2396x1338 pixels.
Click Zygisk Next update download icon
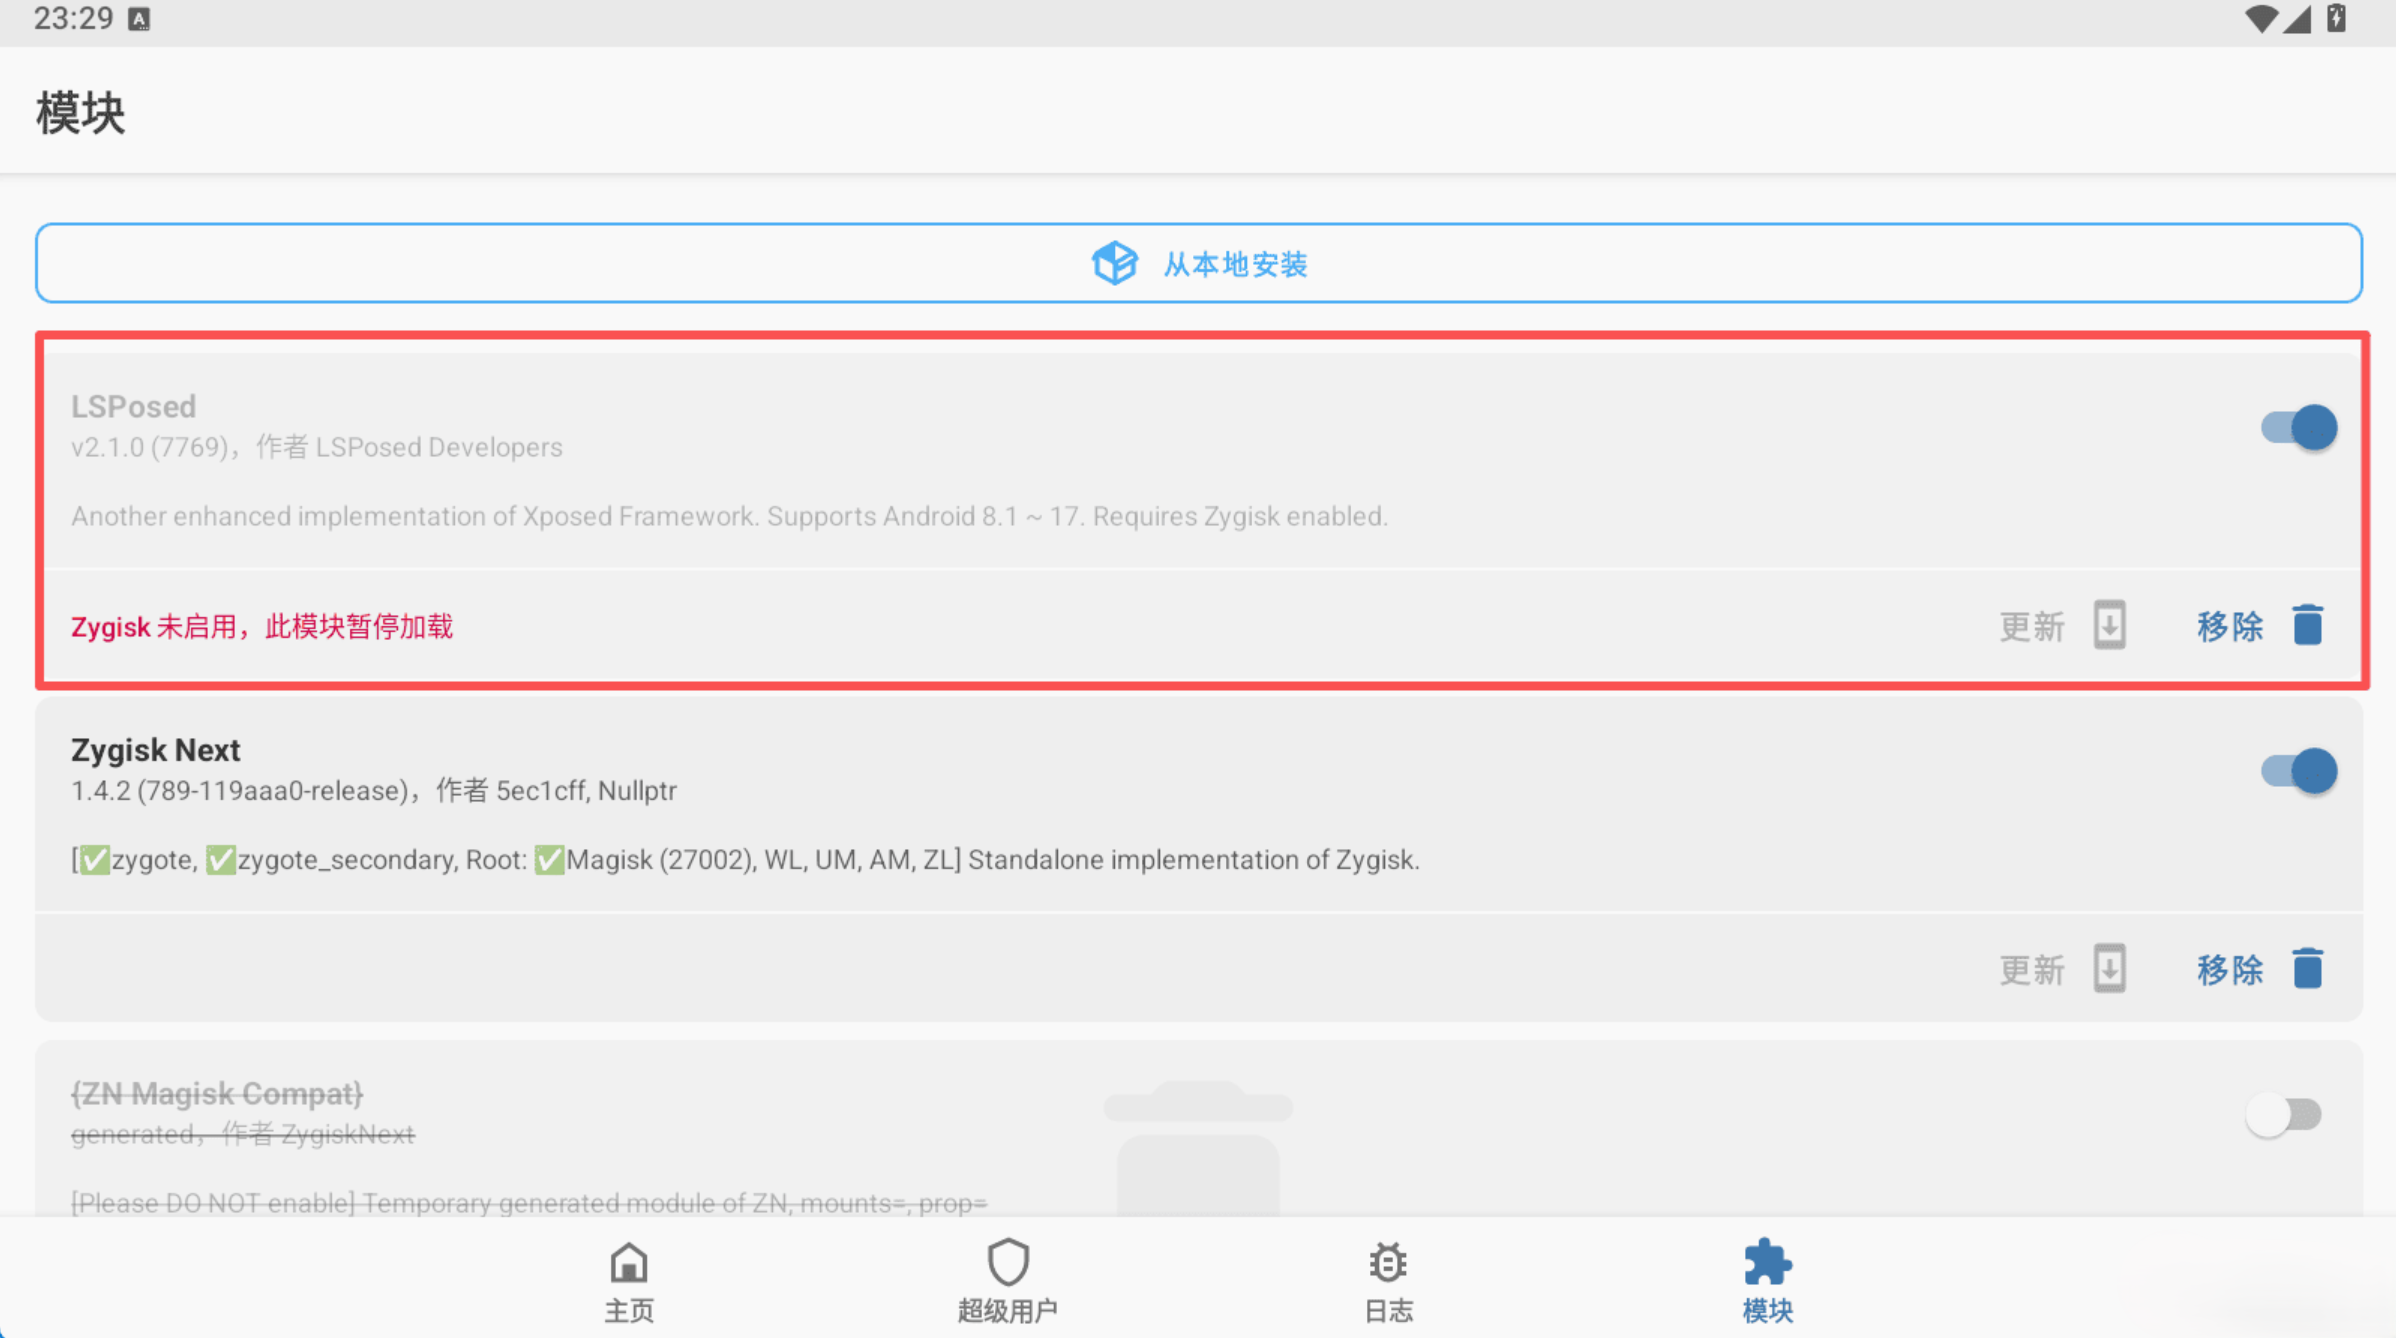2110,969
